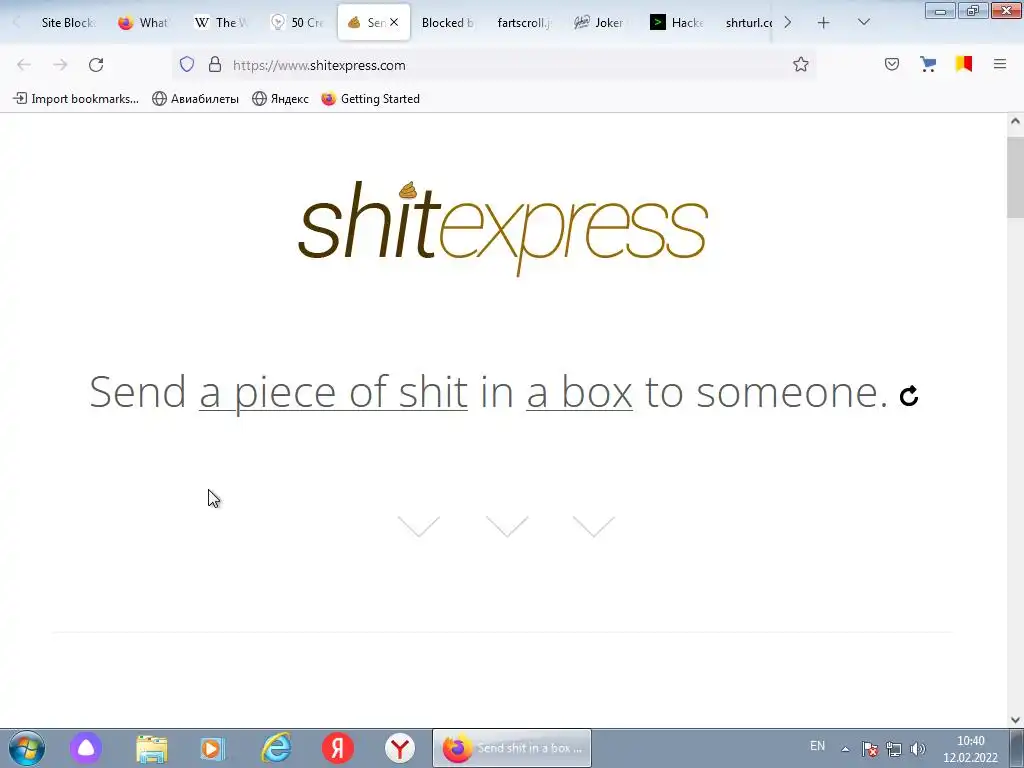This screenshot has width=1024, height=768.
Task: Open Windows Media Player taskbar icon
Action: [x=213, y=748]
